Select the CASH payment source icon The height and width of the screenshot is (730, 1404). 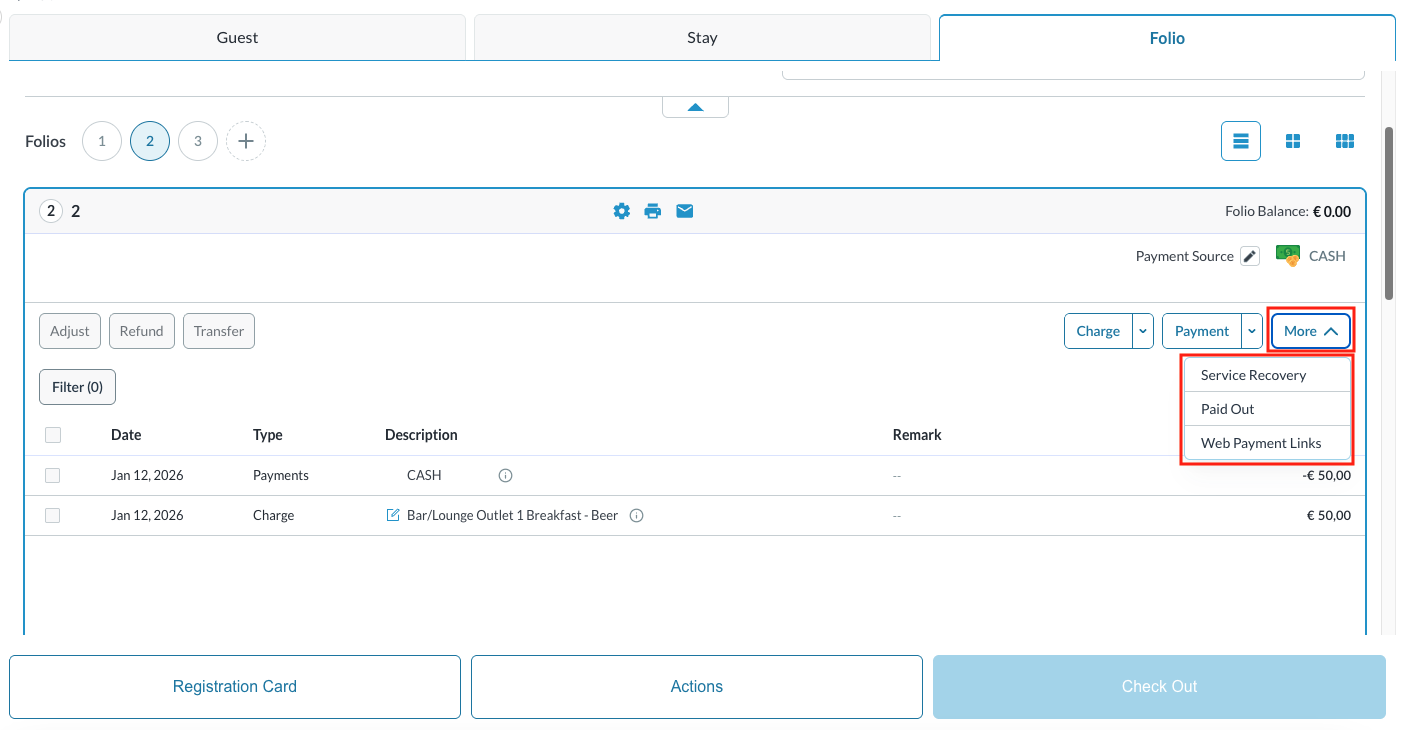point(1287,255)
